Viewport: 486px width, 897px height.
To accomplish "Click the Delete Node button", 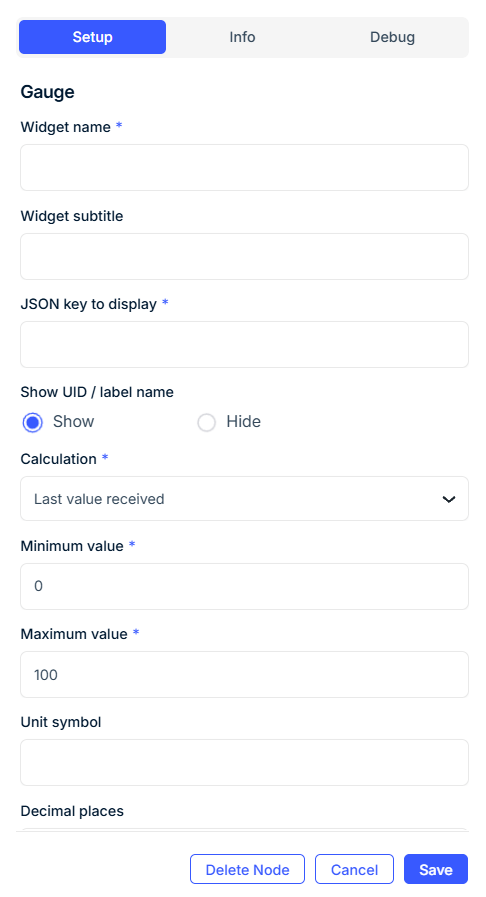I will point(247,869).
